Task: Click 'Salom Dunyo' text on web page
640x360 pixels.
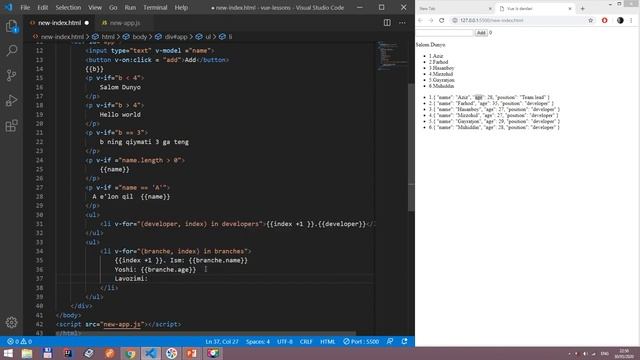Action: 431,44
